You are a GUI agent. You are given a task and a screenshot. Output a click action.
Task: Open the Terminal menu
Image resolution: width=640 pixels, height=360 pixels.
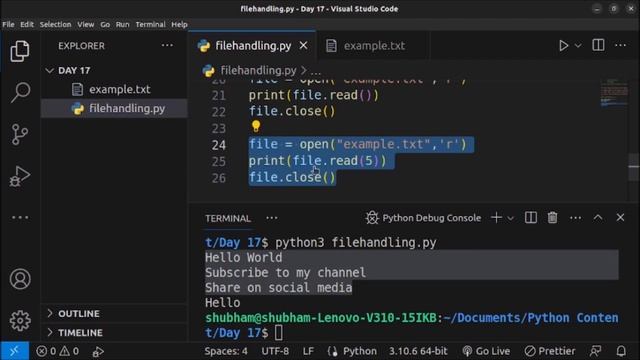(x=151, y=24)
